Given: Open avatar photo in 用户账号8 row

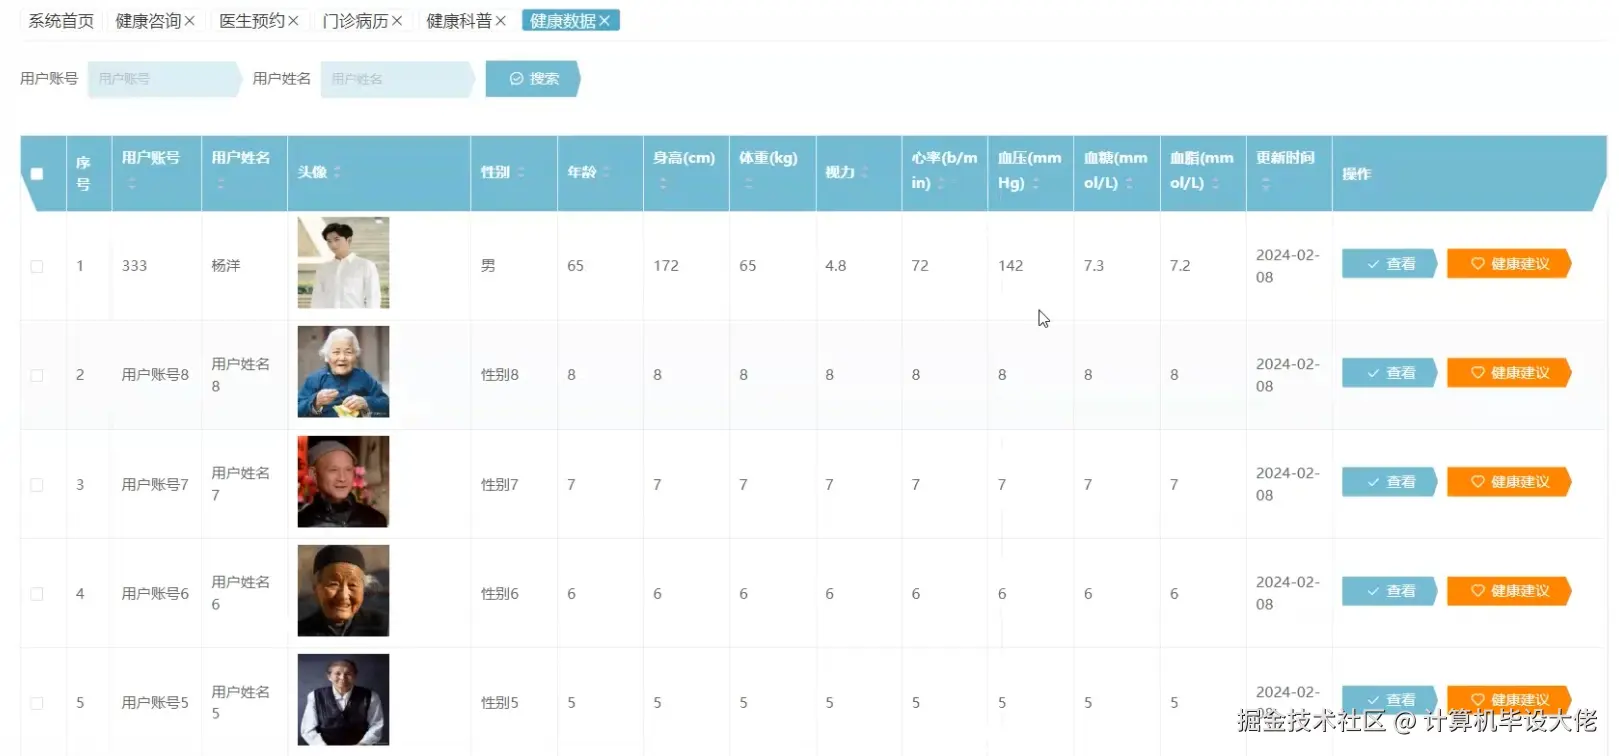Looking at the screenshot, I should pos(343,372).
